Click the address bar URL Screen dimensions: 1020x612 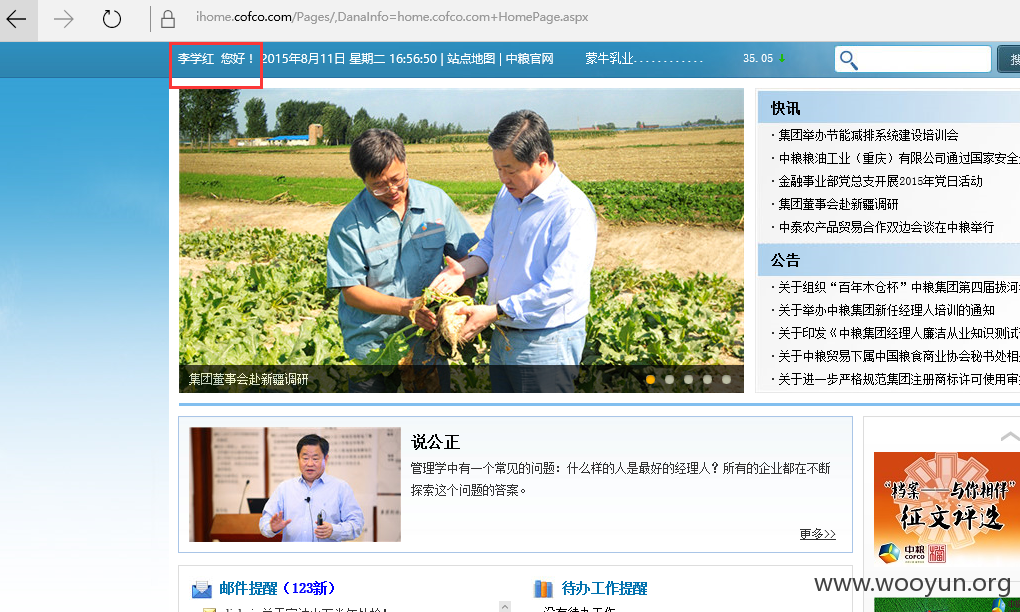coord(392,17)
